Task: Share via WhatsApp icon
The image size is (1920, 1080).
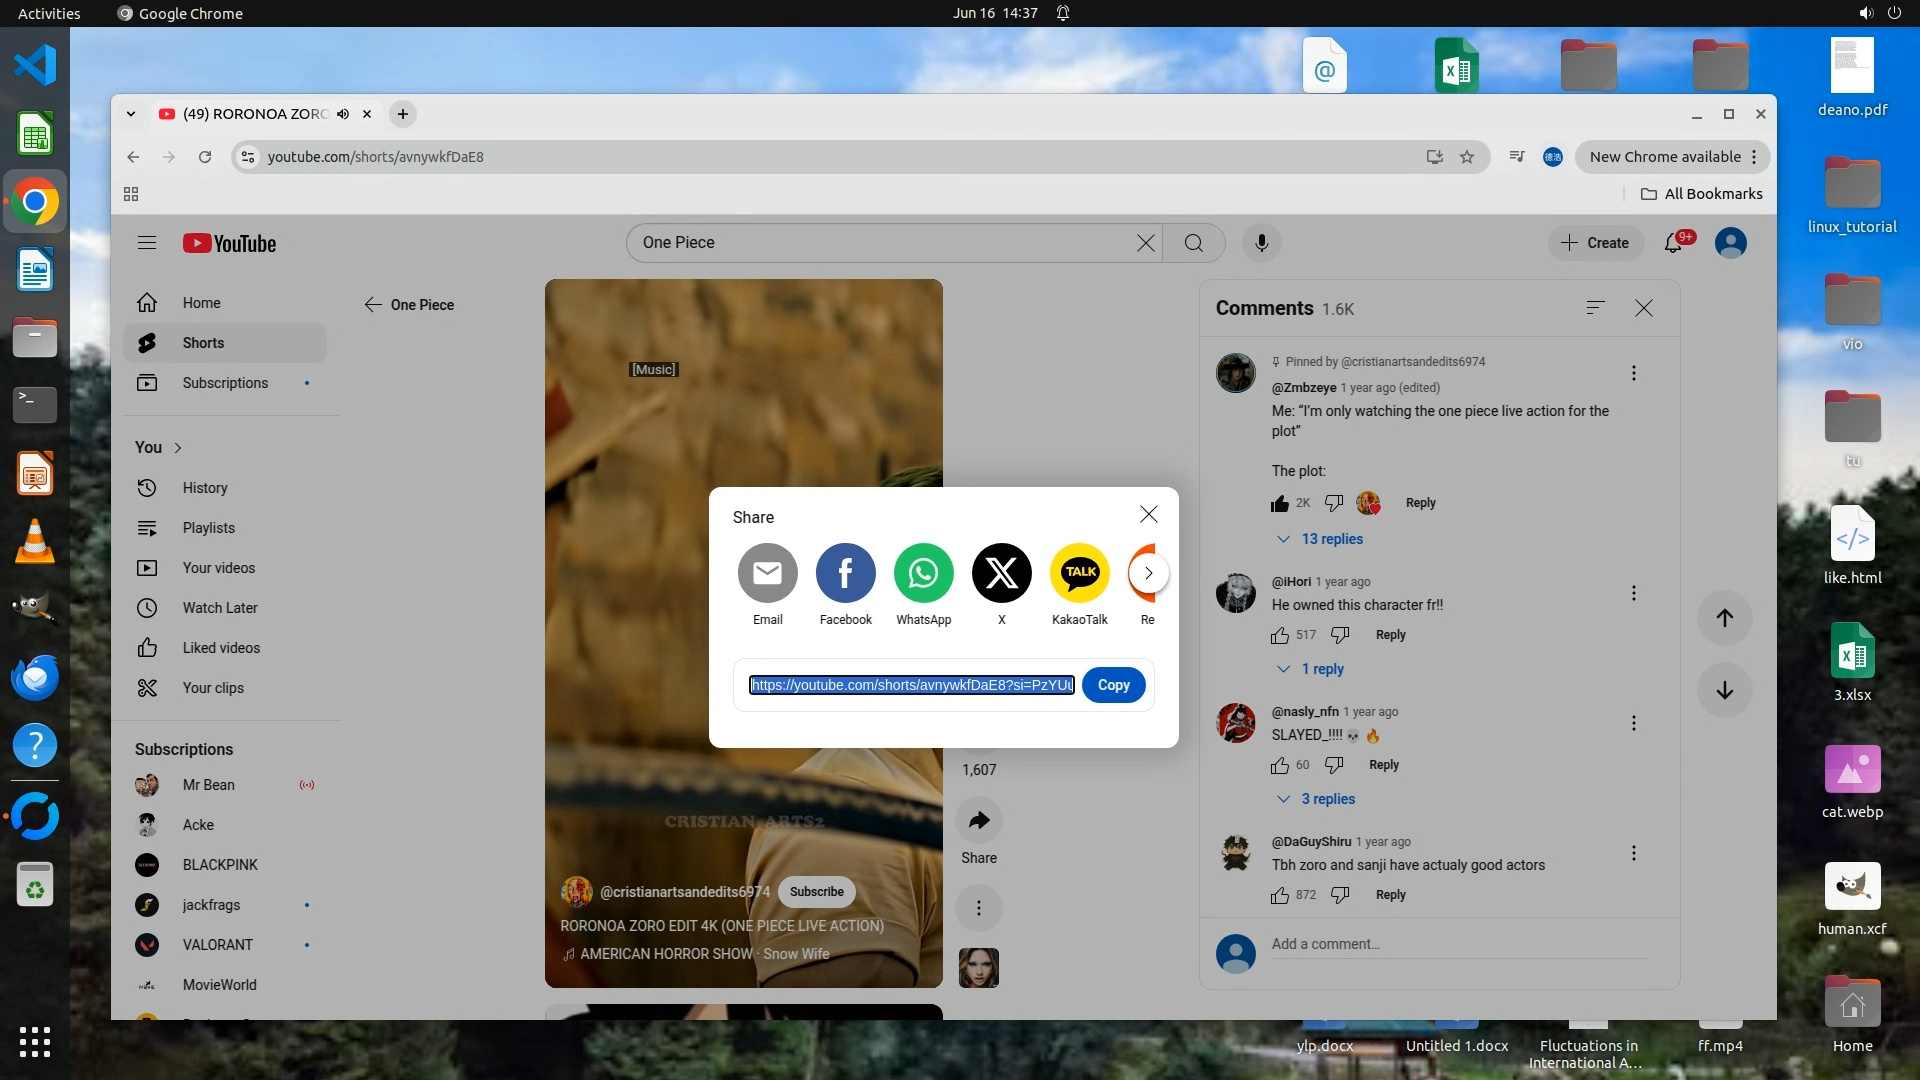Action: tap(923, 573)
